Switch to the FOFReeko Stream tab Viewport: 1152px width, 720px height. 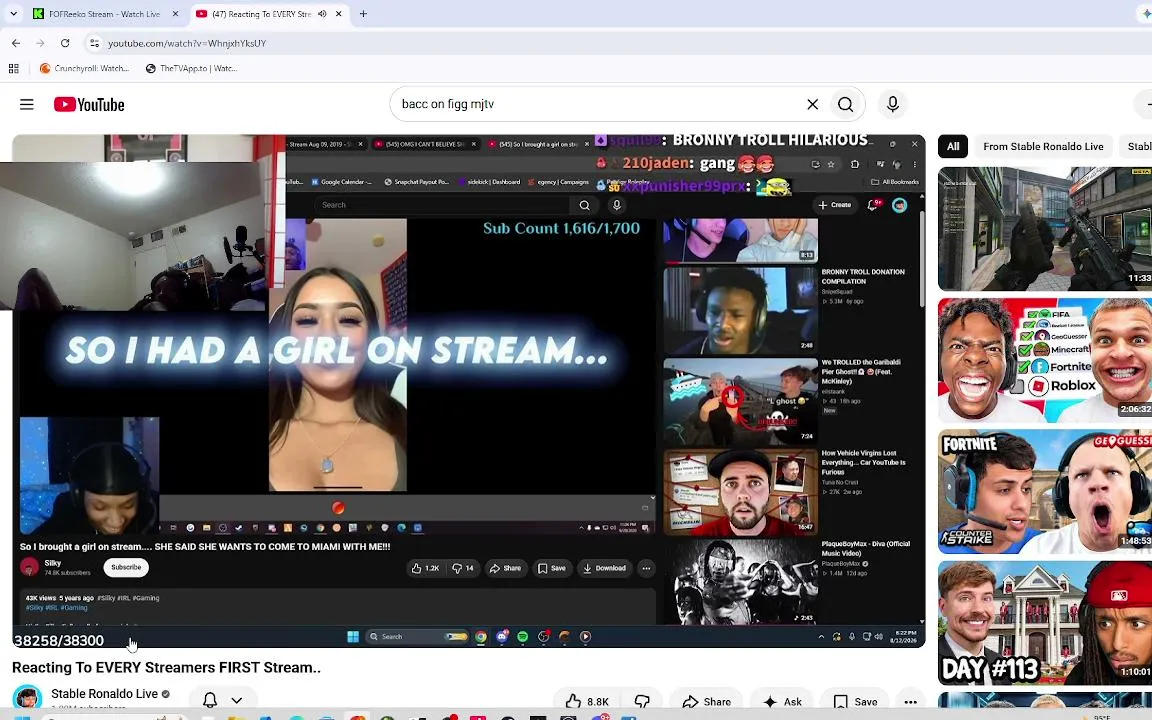coord(104,14)
